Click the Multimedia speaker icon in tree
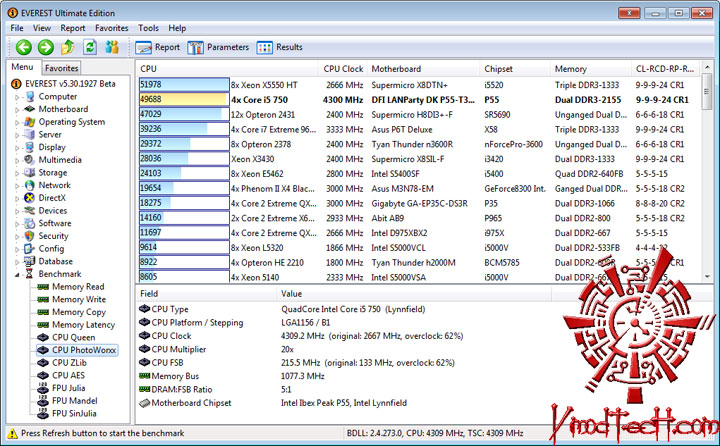720x446 pixels. click(x=29, y=160)
